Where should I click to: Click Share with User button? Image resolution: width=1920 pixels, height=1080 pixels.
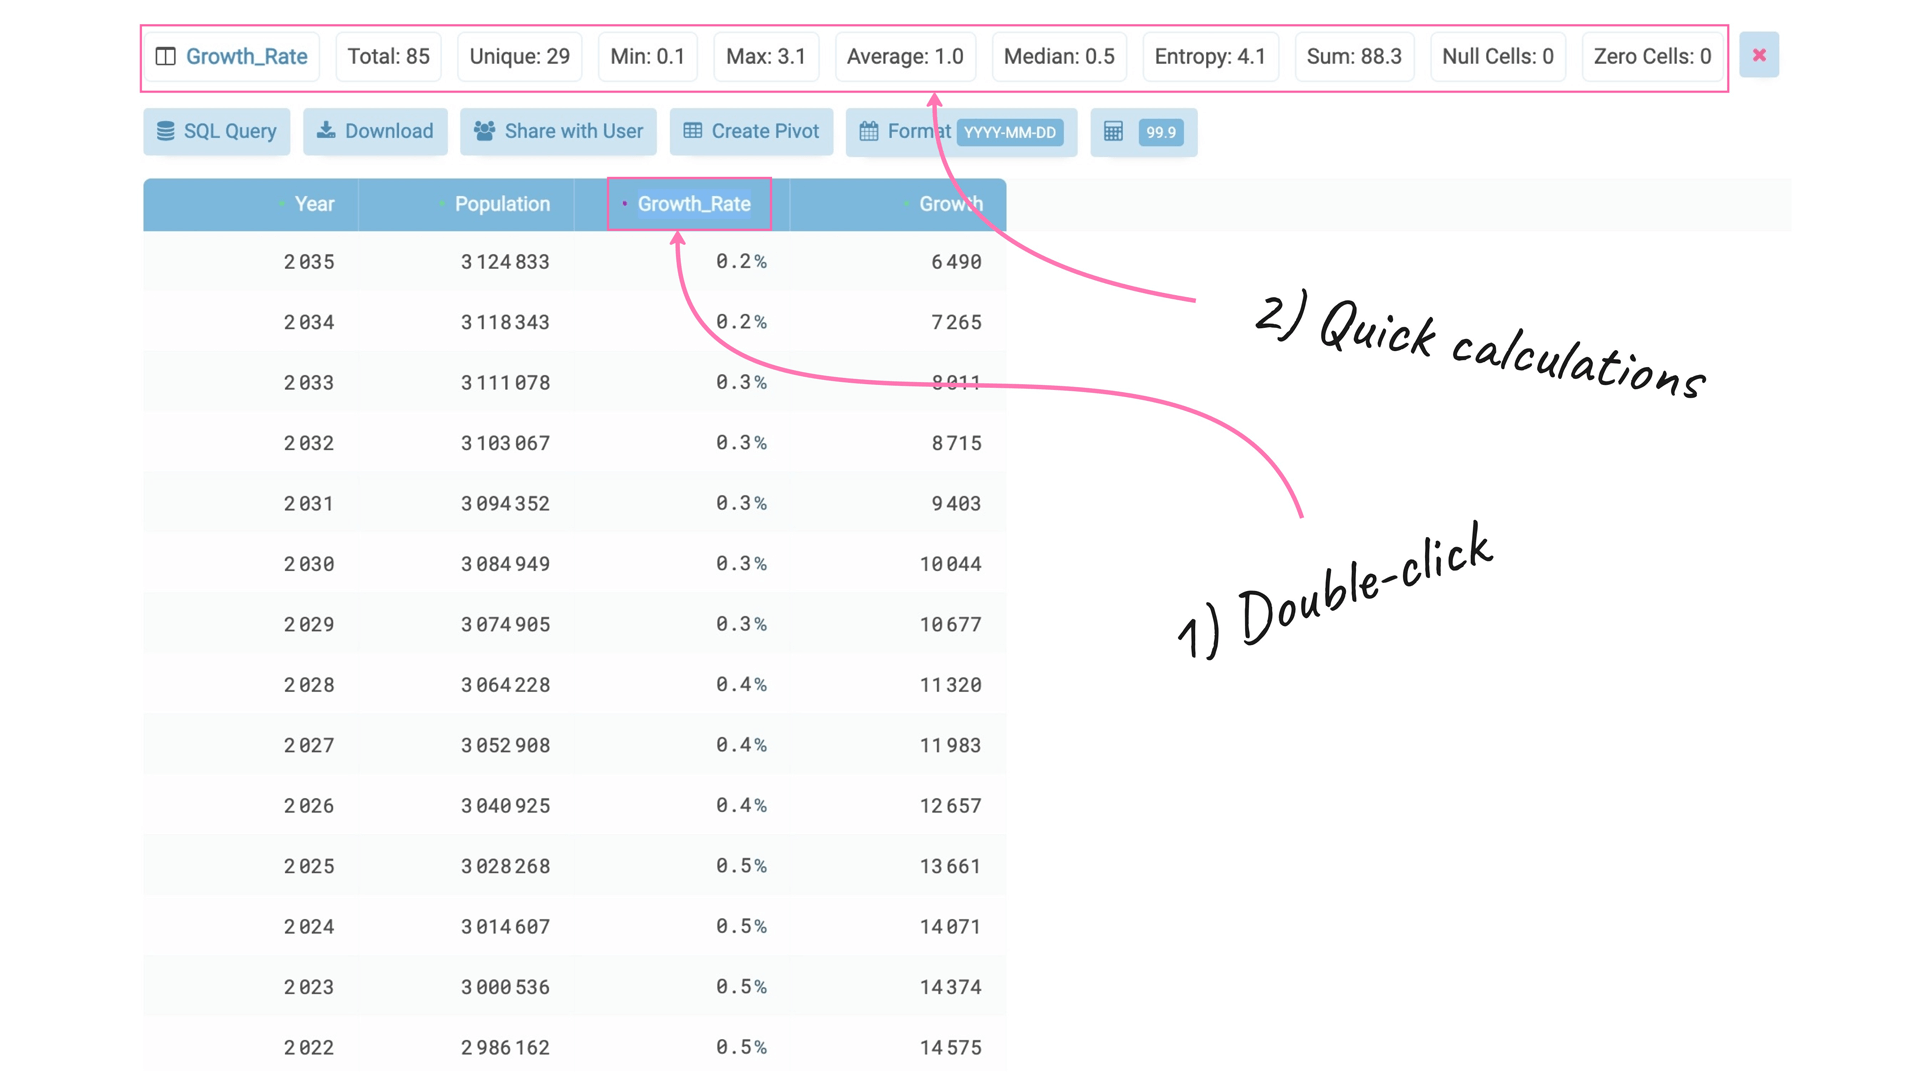558,131
